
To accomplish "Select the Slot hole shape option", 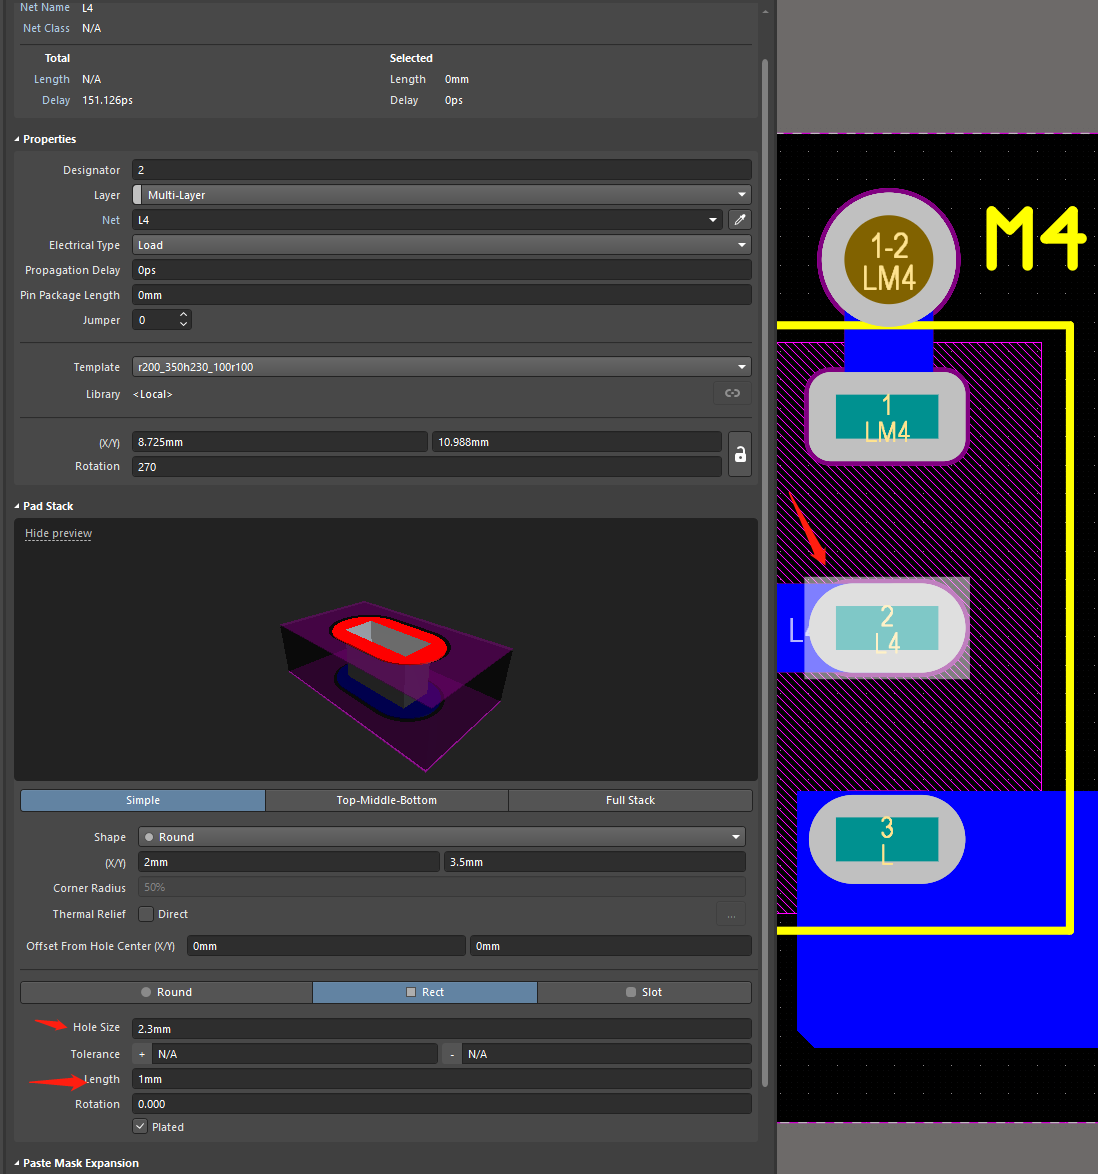I will (644, 992).
